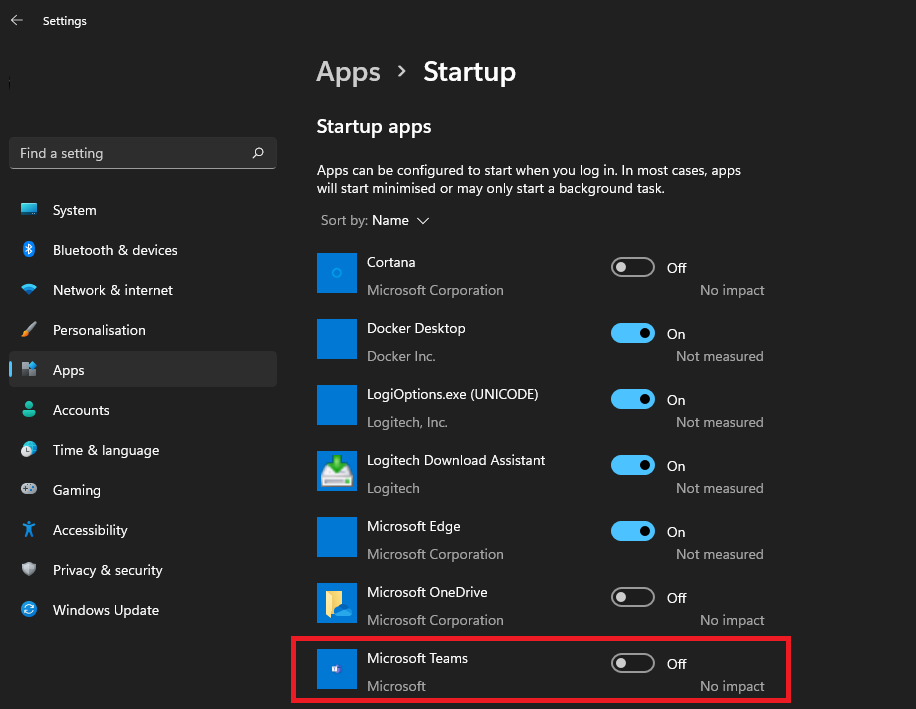Disable Docker Desktop startup toggle
The image size is (916, 709).
(x=633, y=333)
